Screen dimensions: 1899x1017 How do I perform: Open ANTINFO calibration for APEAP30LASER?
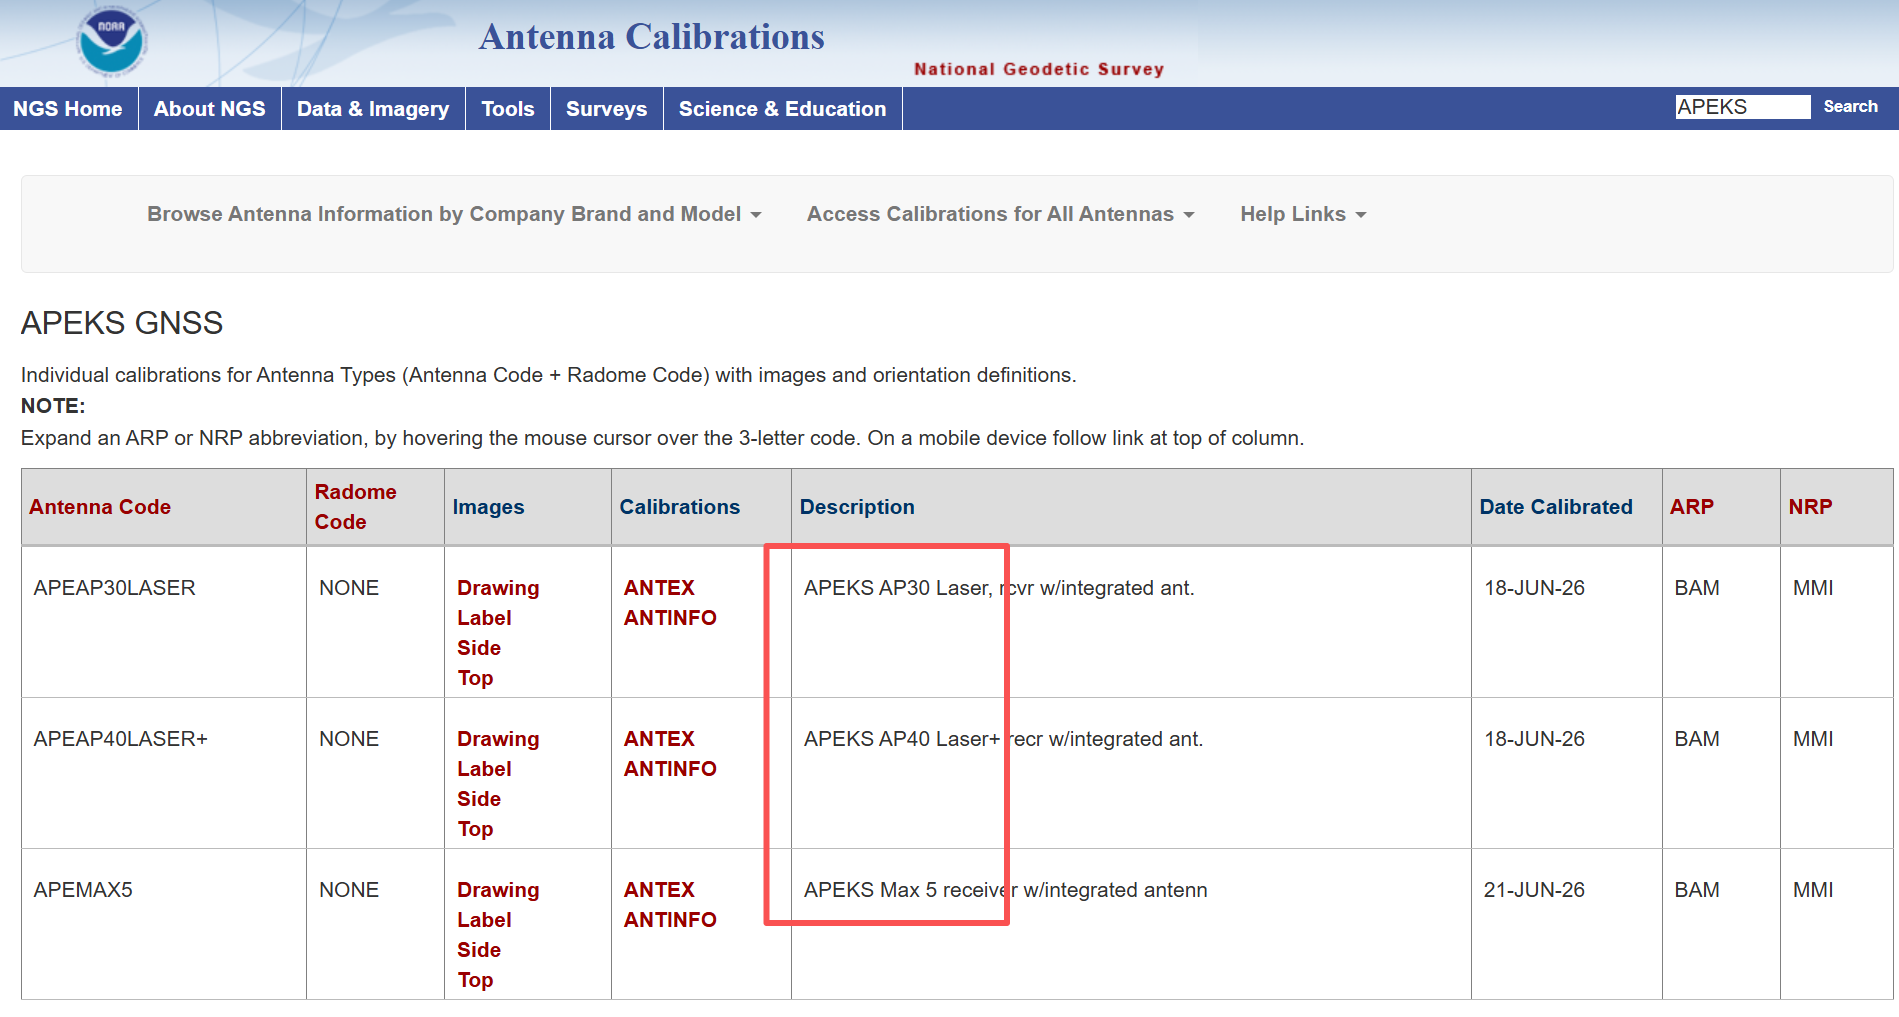(x=670, y=618)
